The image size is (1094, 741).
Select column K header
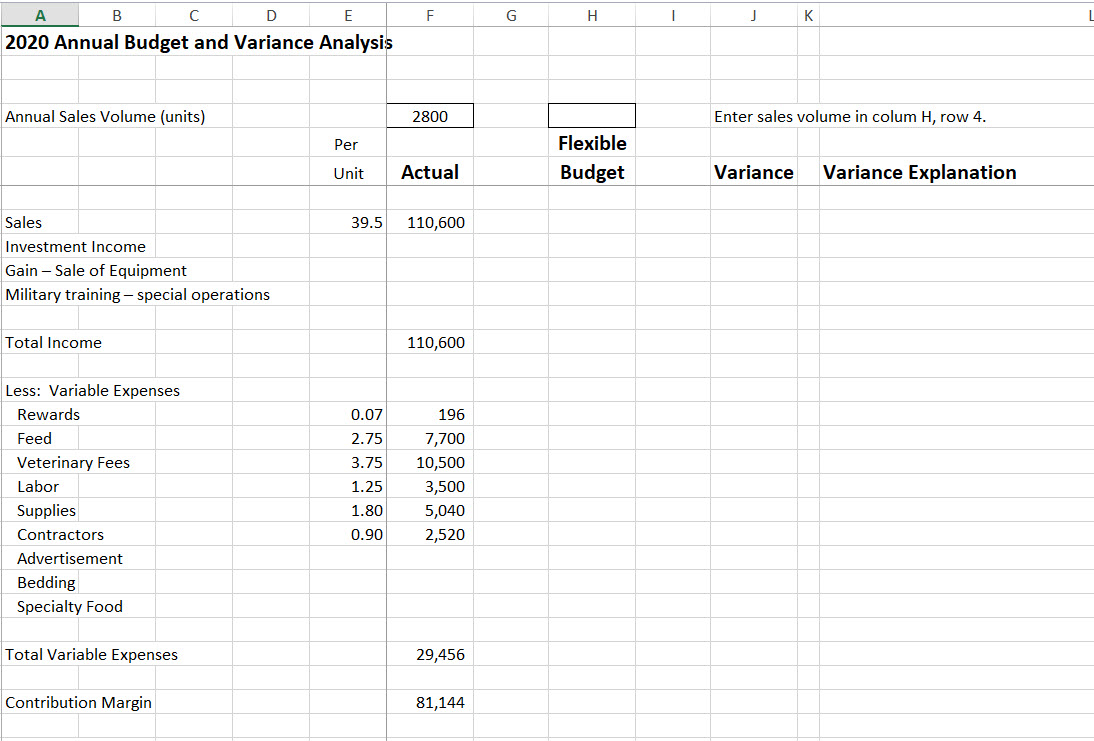click(808, 15)
